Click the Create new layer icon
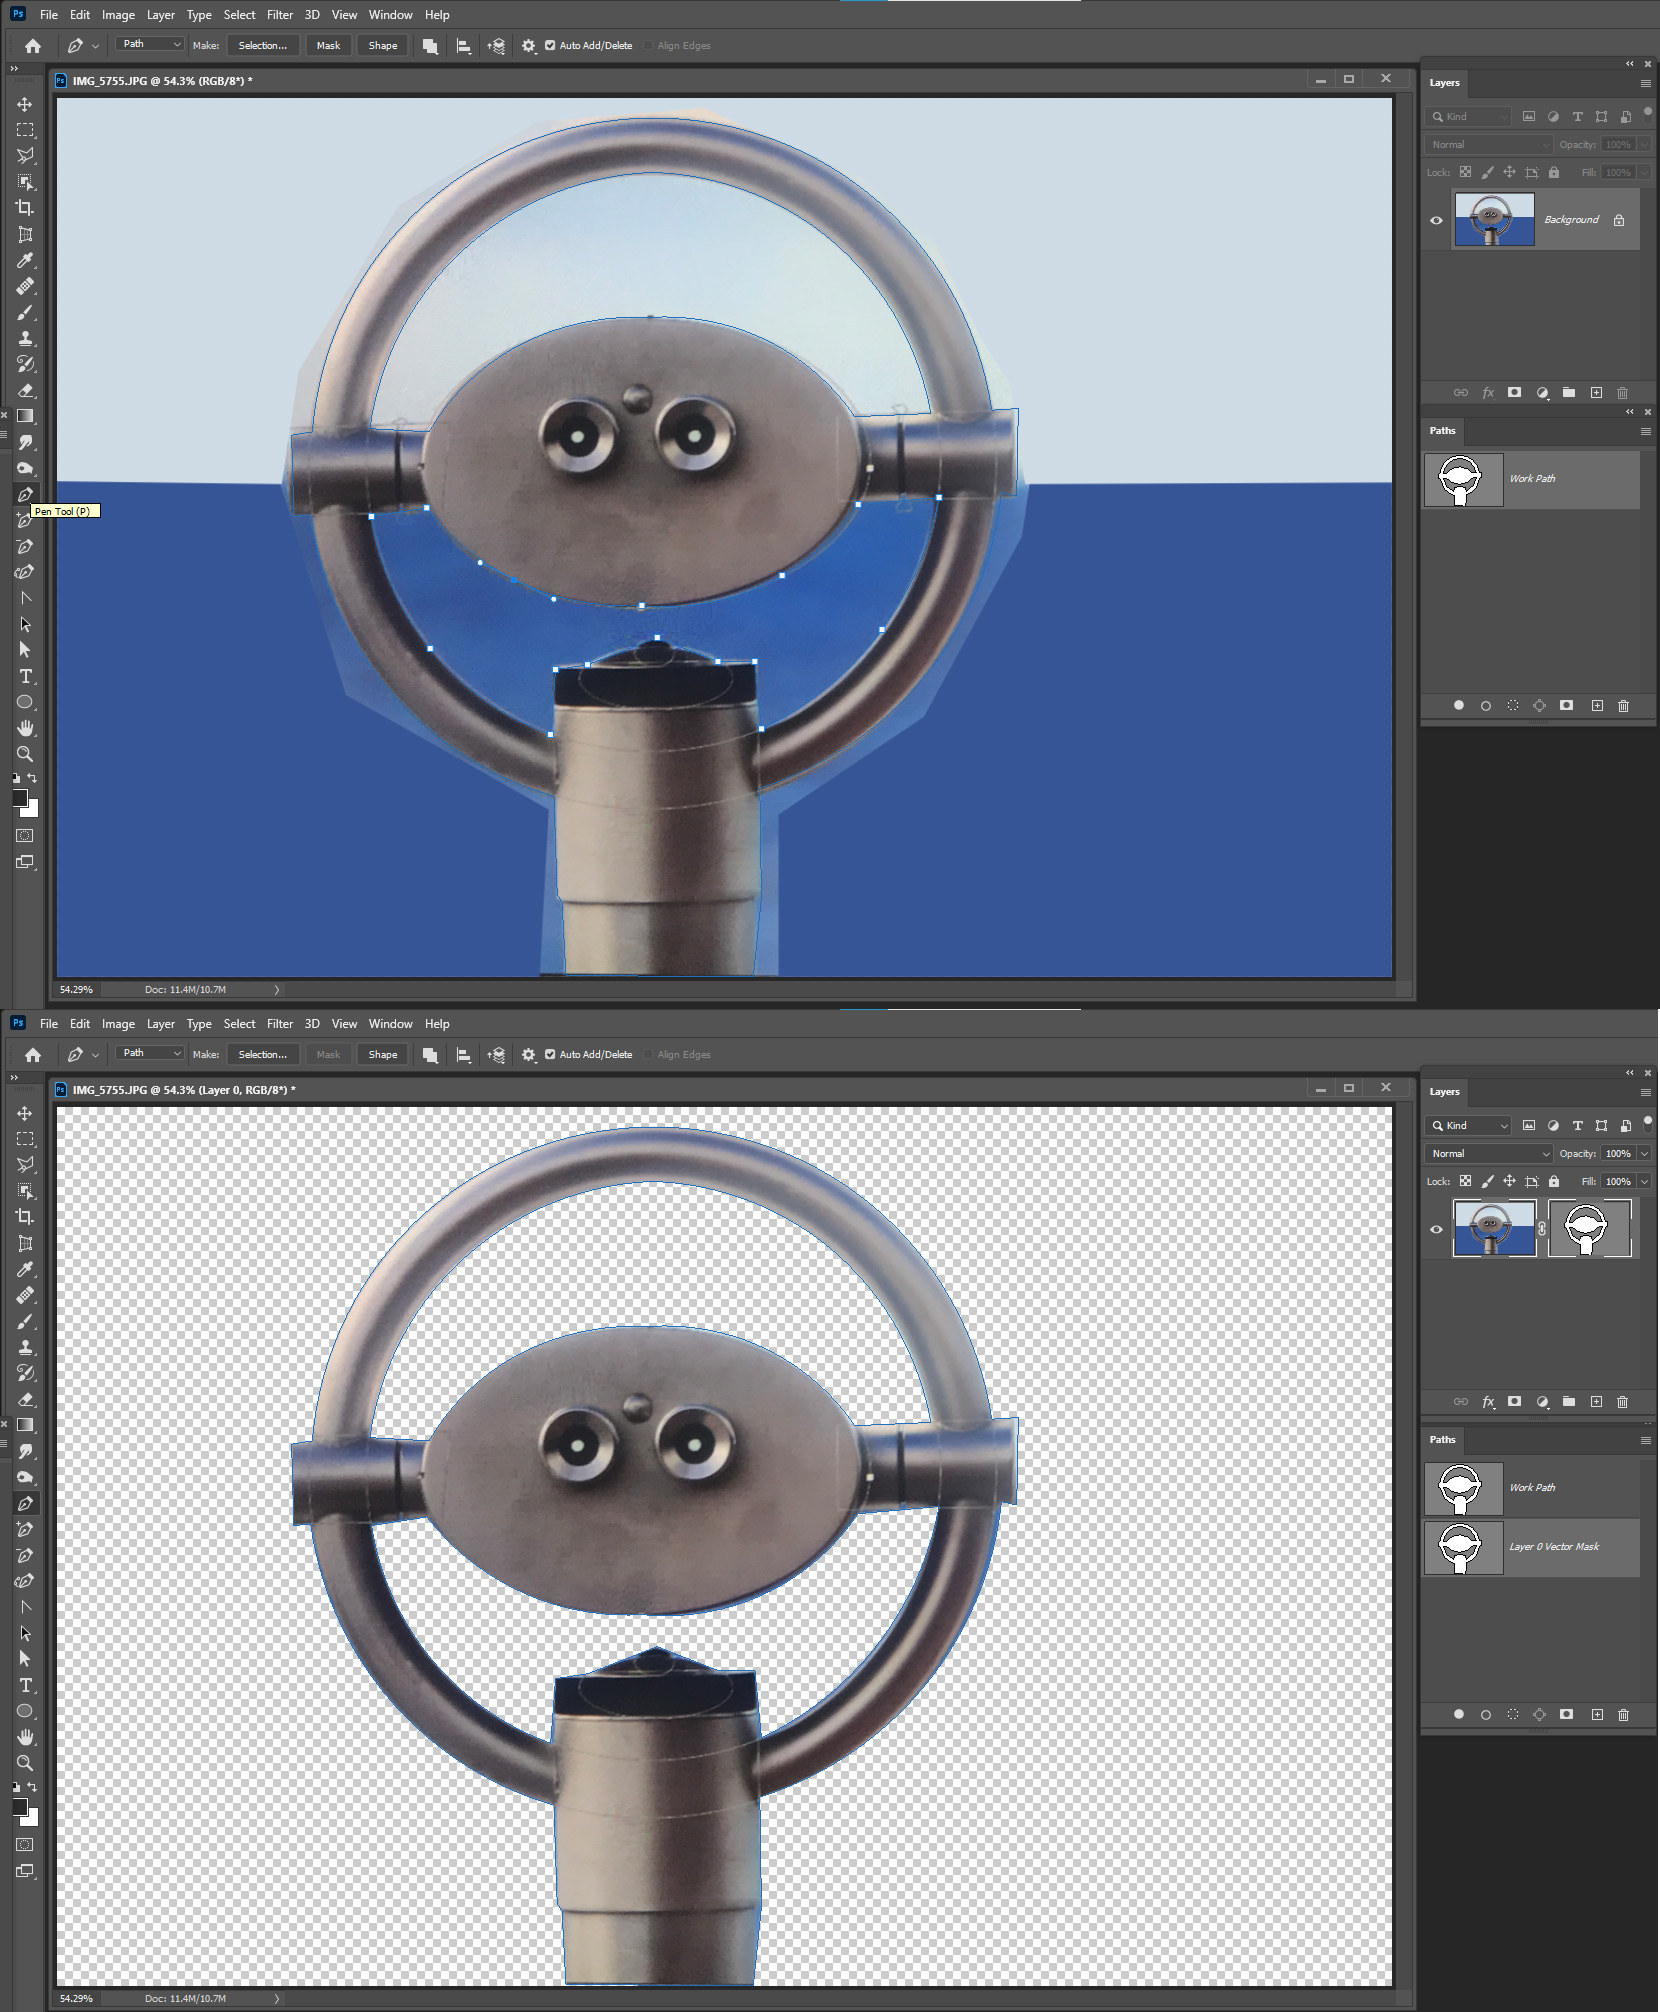Image resolution: width=1660 pixels, height=2012 pixels. [1595, 1402]
